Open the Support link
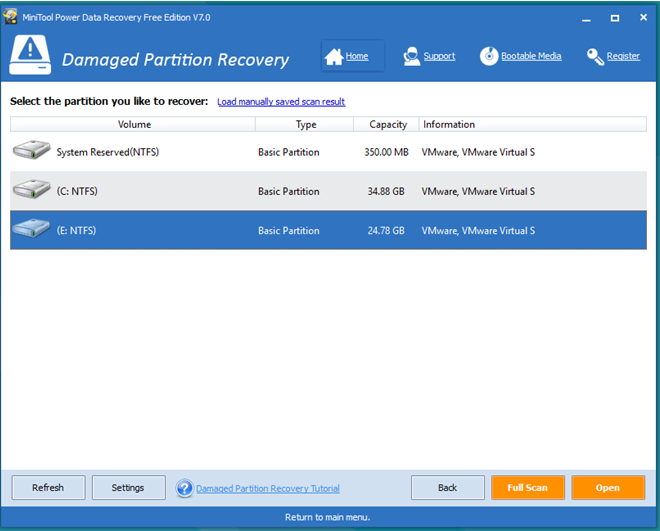Image resolution: width=660 pixels, height=531 pixels. click(439, 56)
